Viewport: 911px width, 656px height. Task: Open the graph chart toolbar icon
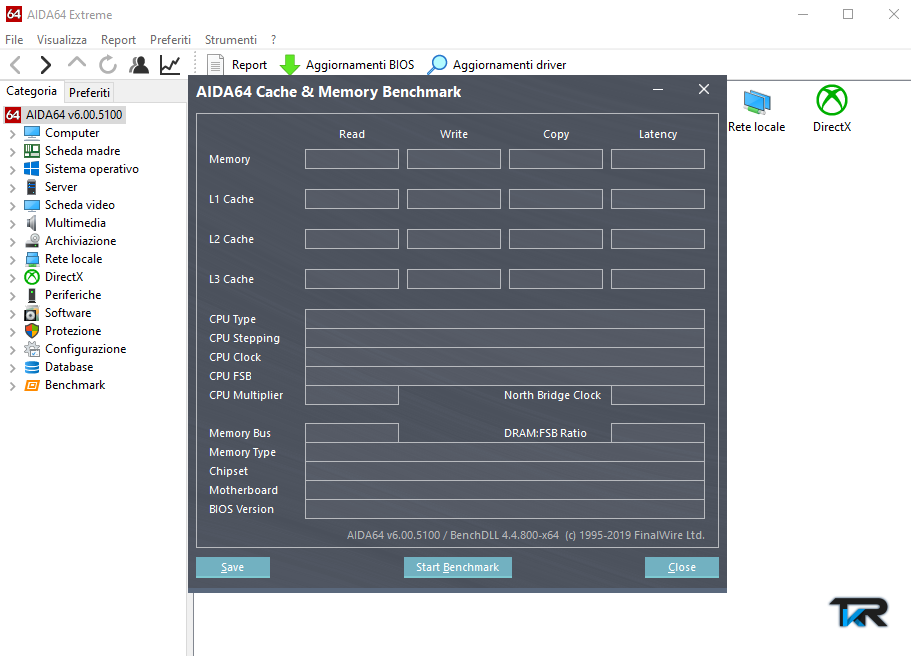tap(170, 64)
